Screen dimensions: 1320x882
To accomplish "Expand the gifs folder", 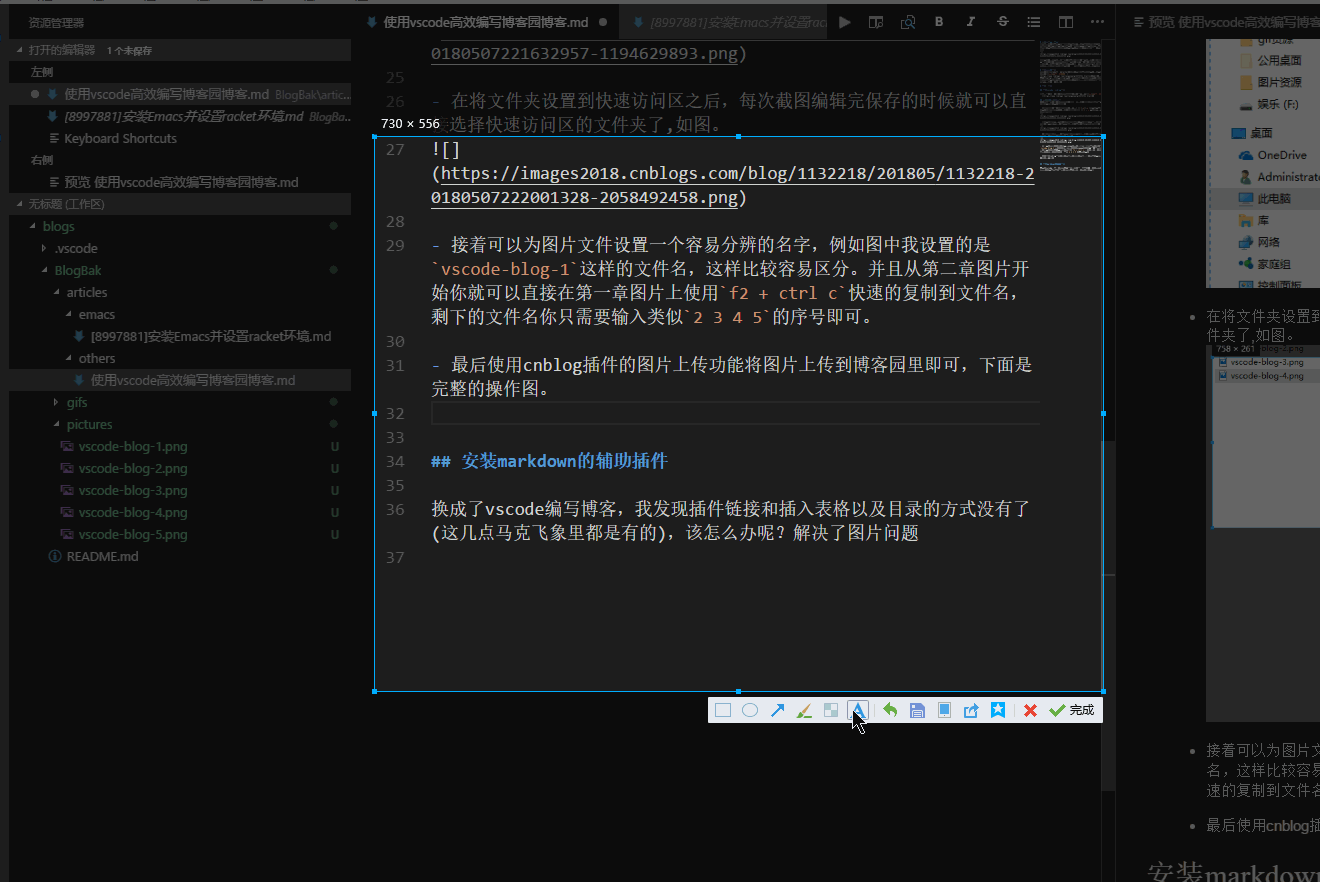I will click(x=77, y=402).
